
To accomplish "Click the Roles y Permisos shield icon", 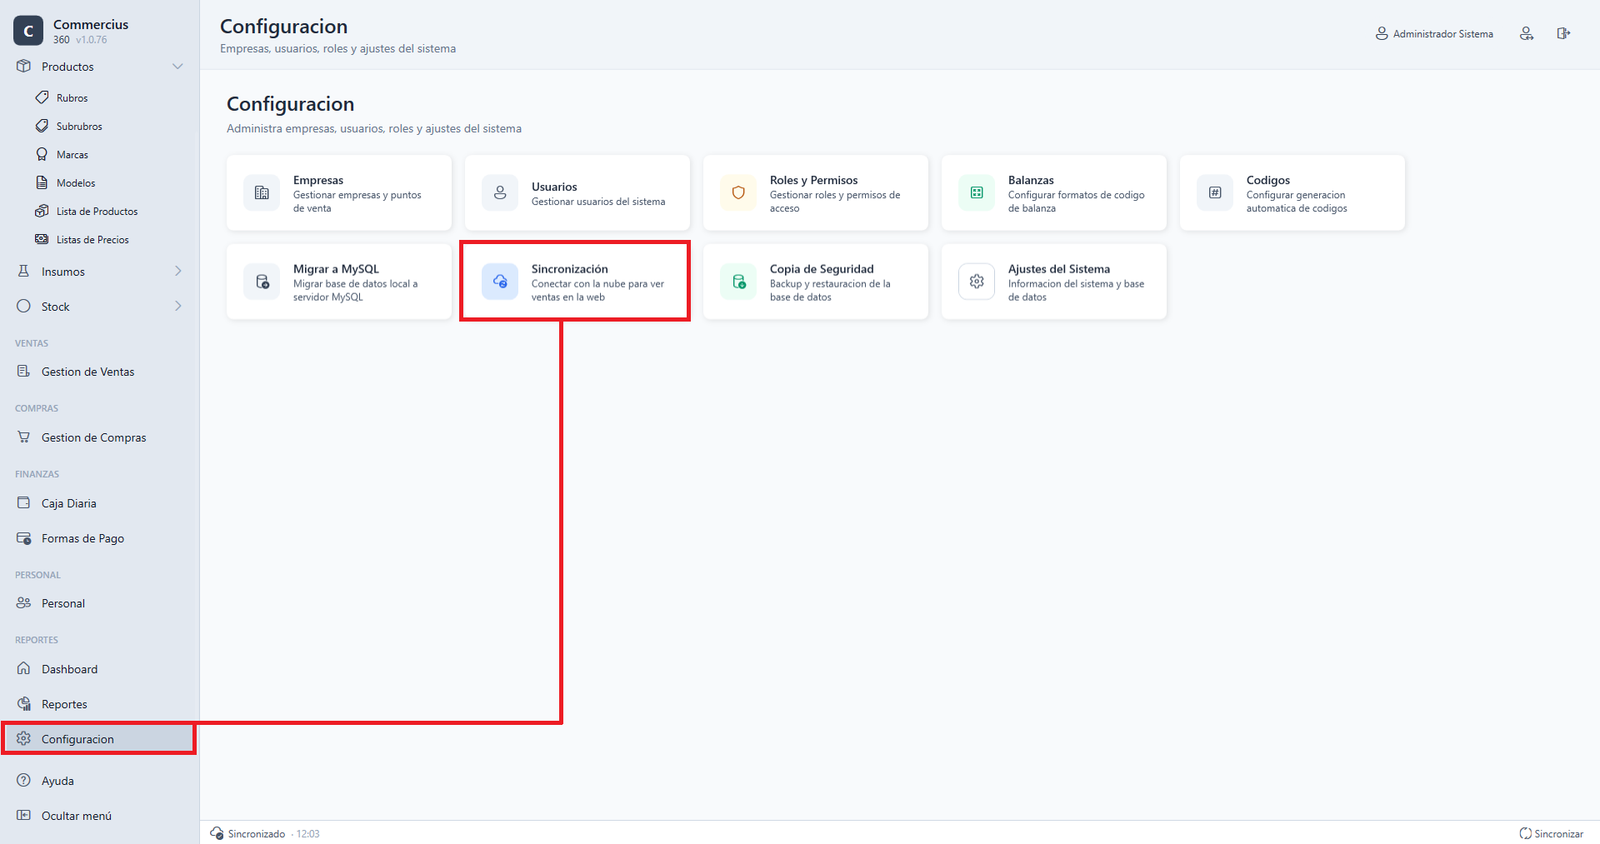I will 739,193.
